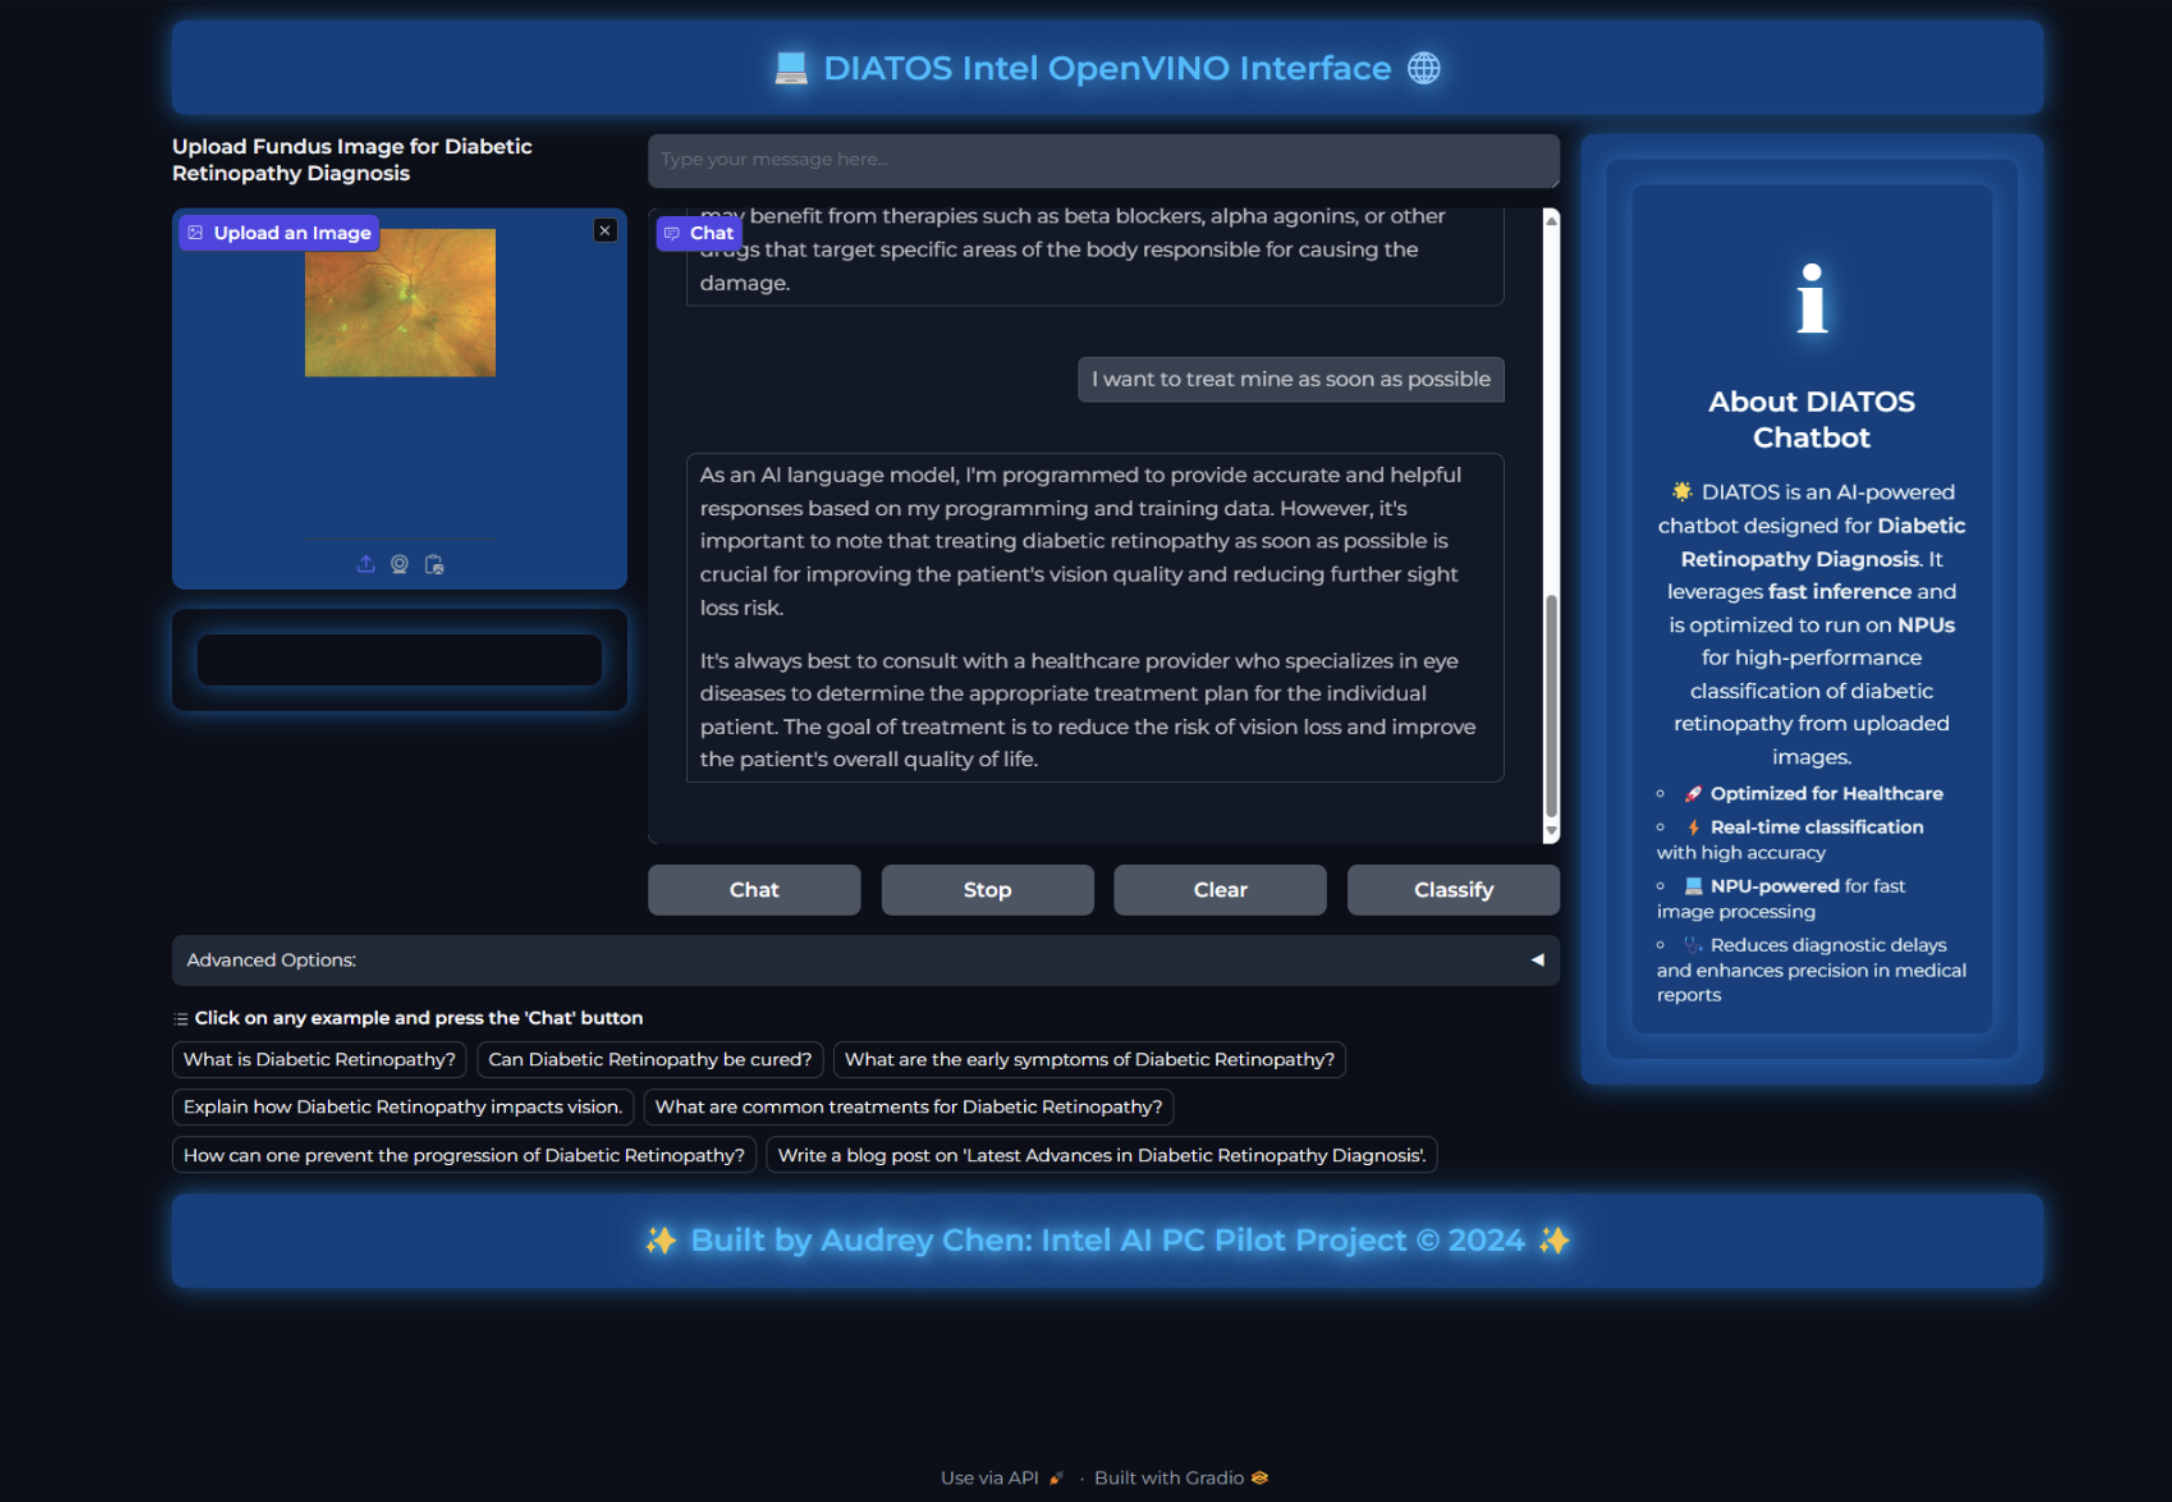Clear the conversation with Clear button
Screen dimensions: 2172x1502
click(1220, 890)
